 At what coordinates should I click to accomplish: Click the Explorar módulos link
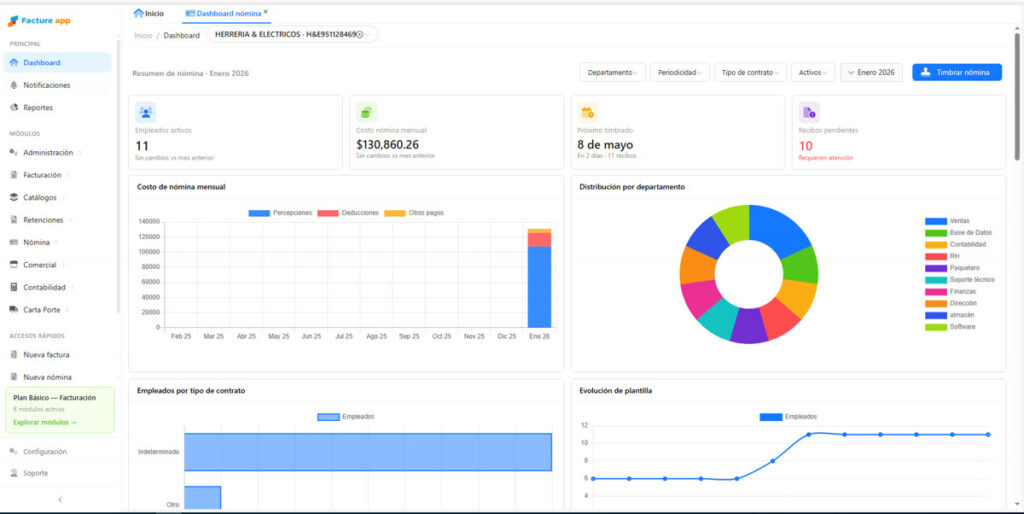(45, 422)
